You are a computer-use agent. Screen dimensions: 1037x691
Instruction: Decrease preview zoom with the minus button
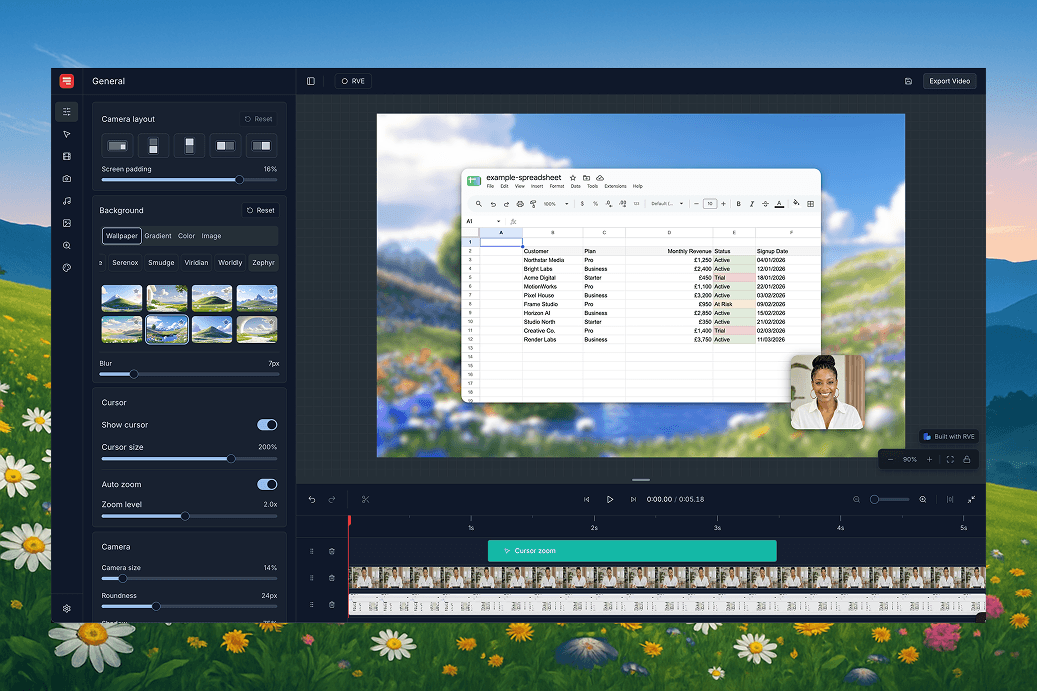890,460
